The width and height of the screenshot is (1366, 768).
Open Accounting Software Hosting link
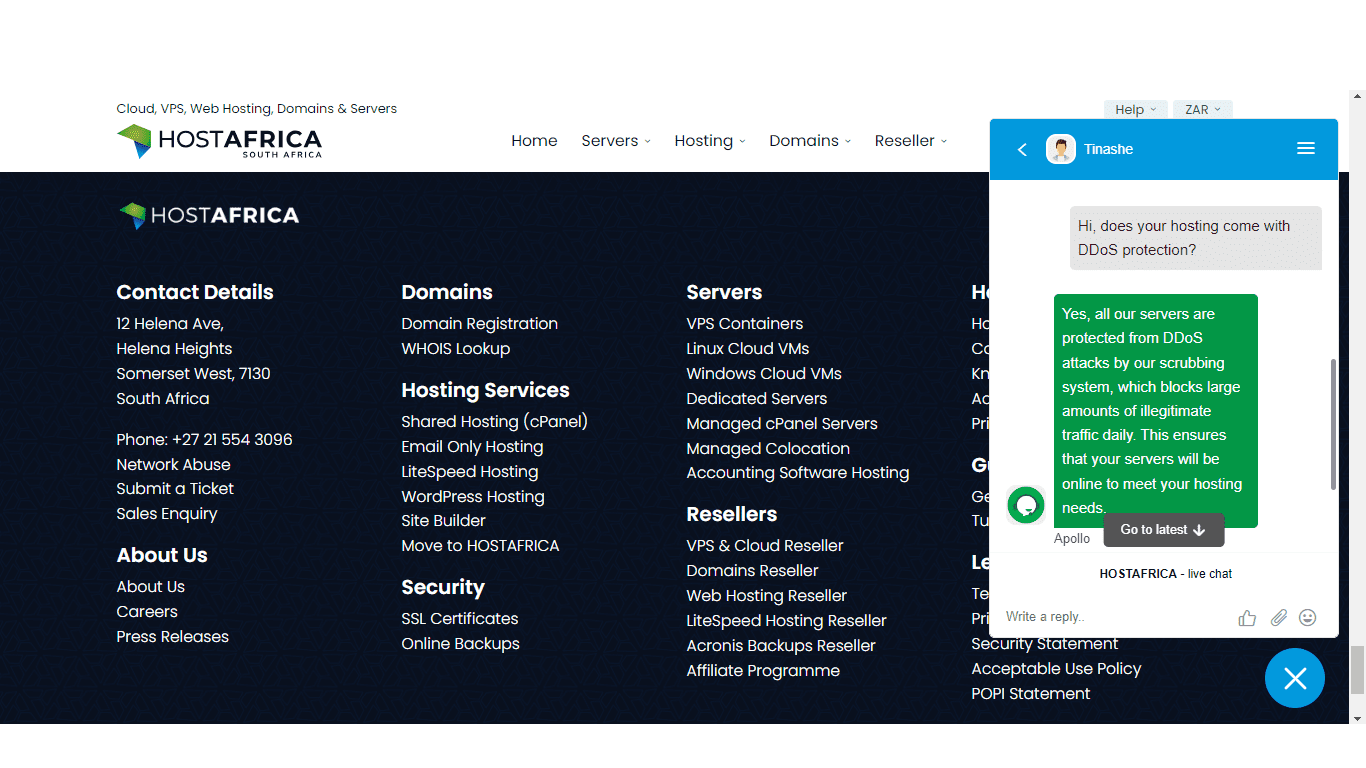[797, 473]
